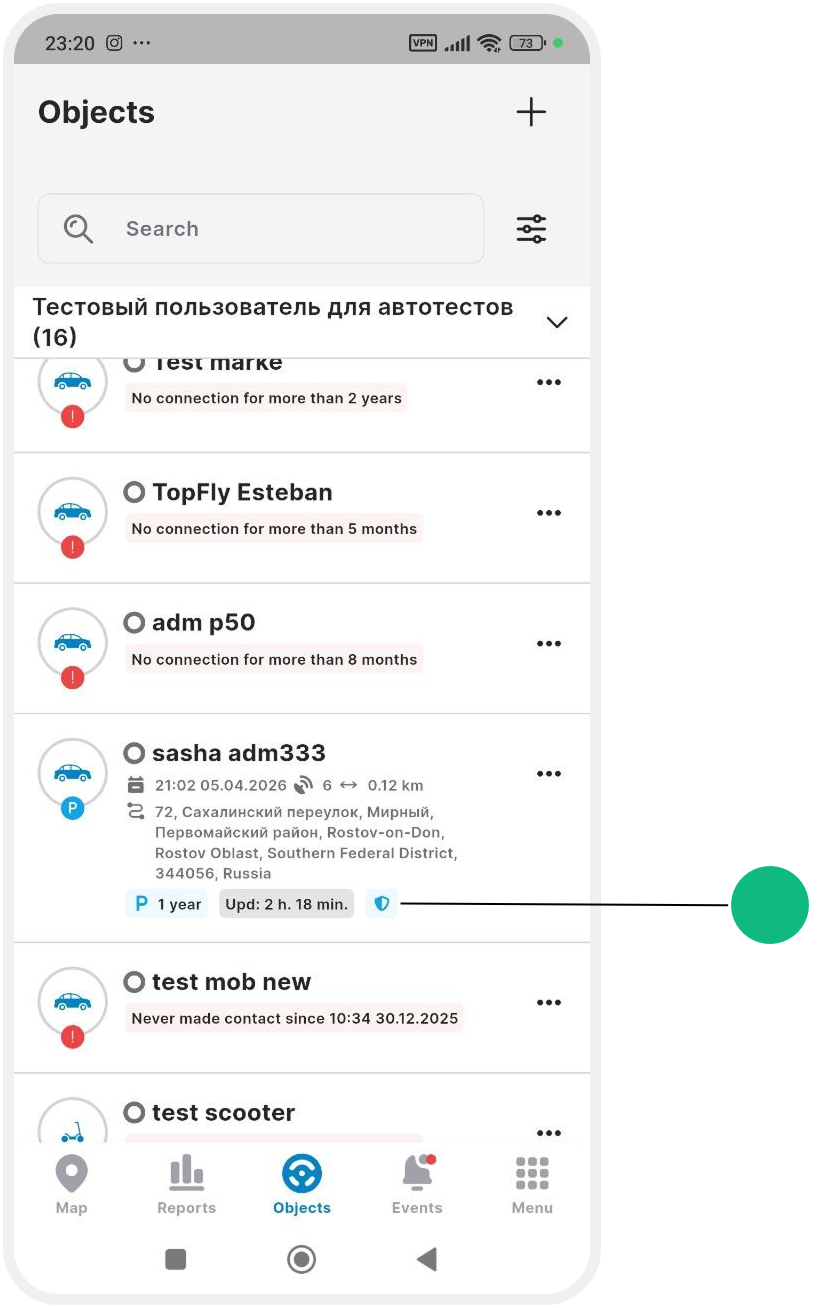The image size is (833, 1308).
Task: Tap the status circle beside adm p50
Action: click(134, 623)
